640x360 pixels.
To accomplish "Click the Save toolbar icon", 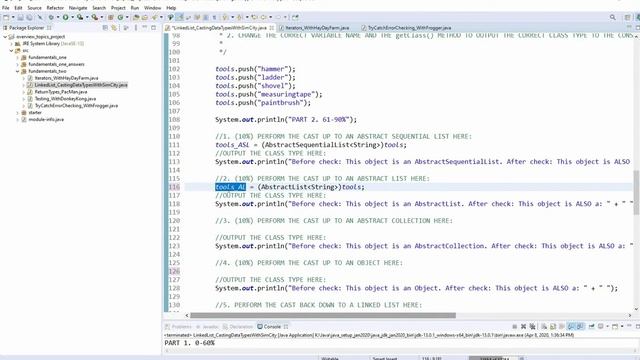I will (x=20, y=17).
